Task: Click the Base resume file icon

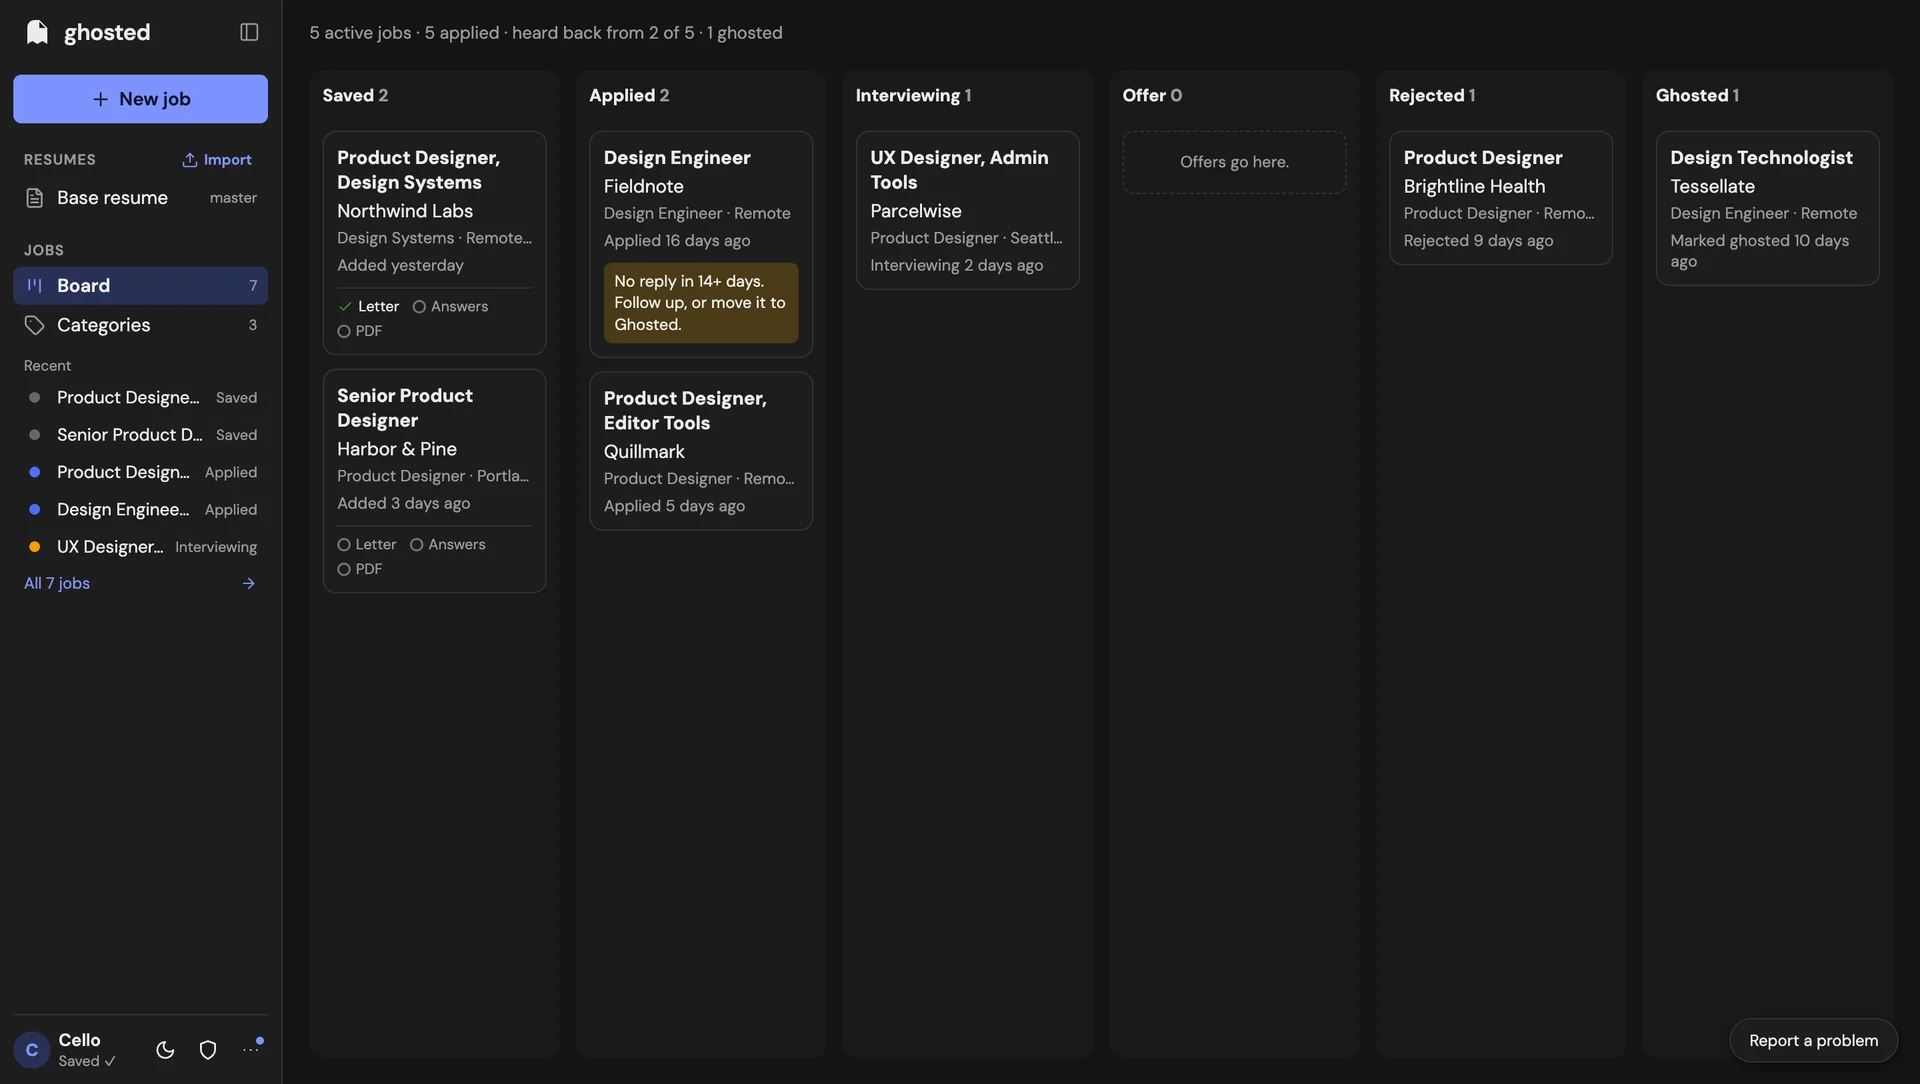Action: coord(35,198)
